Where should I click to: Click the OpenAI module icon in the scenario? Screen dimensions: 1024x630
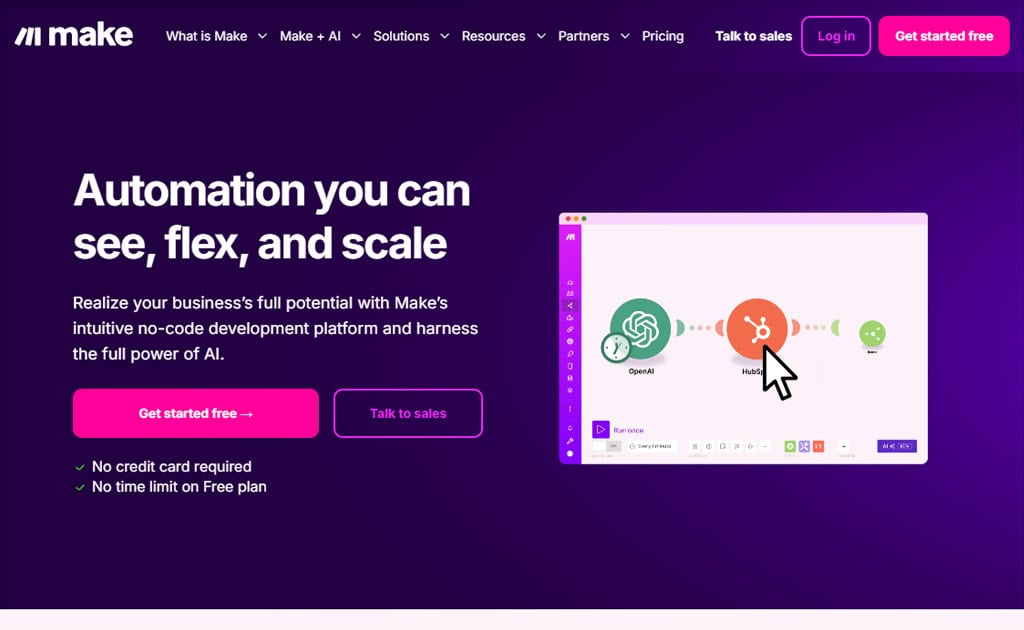(x=640, y=328)
